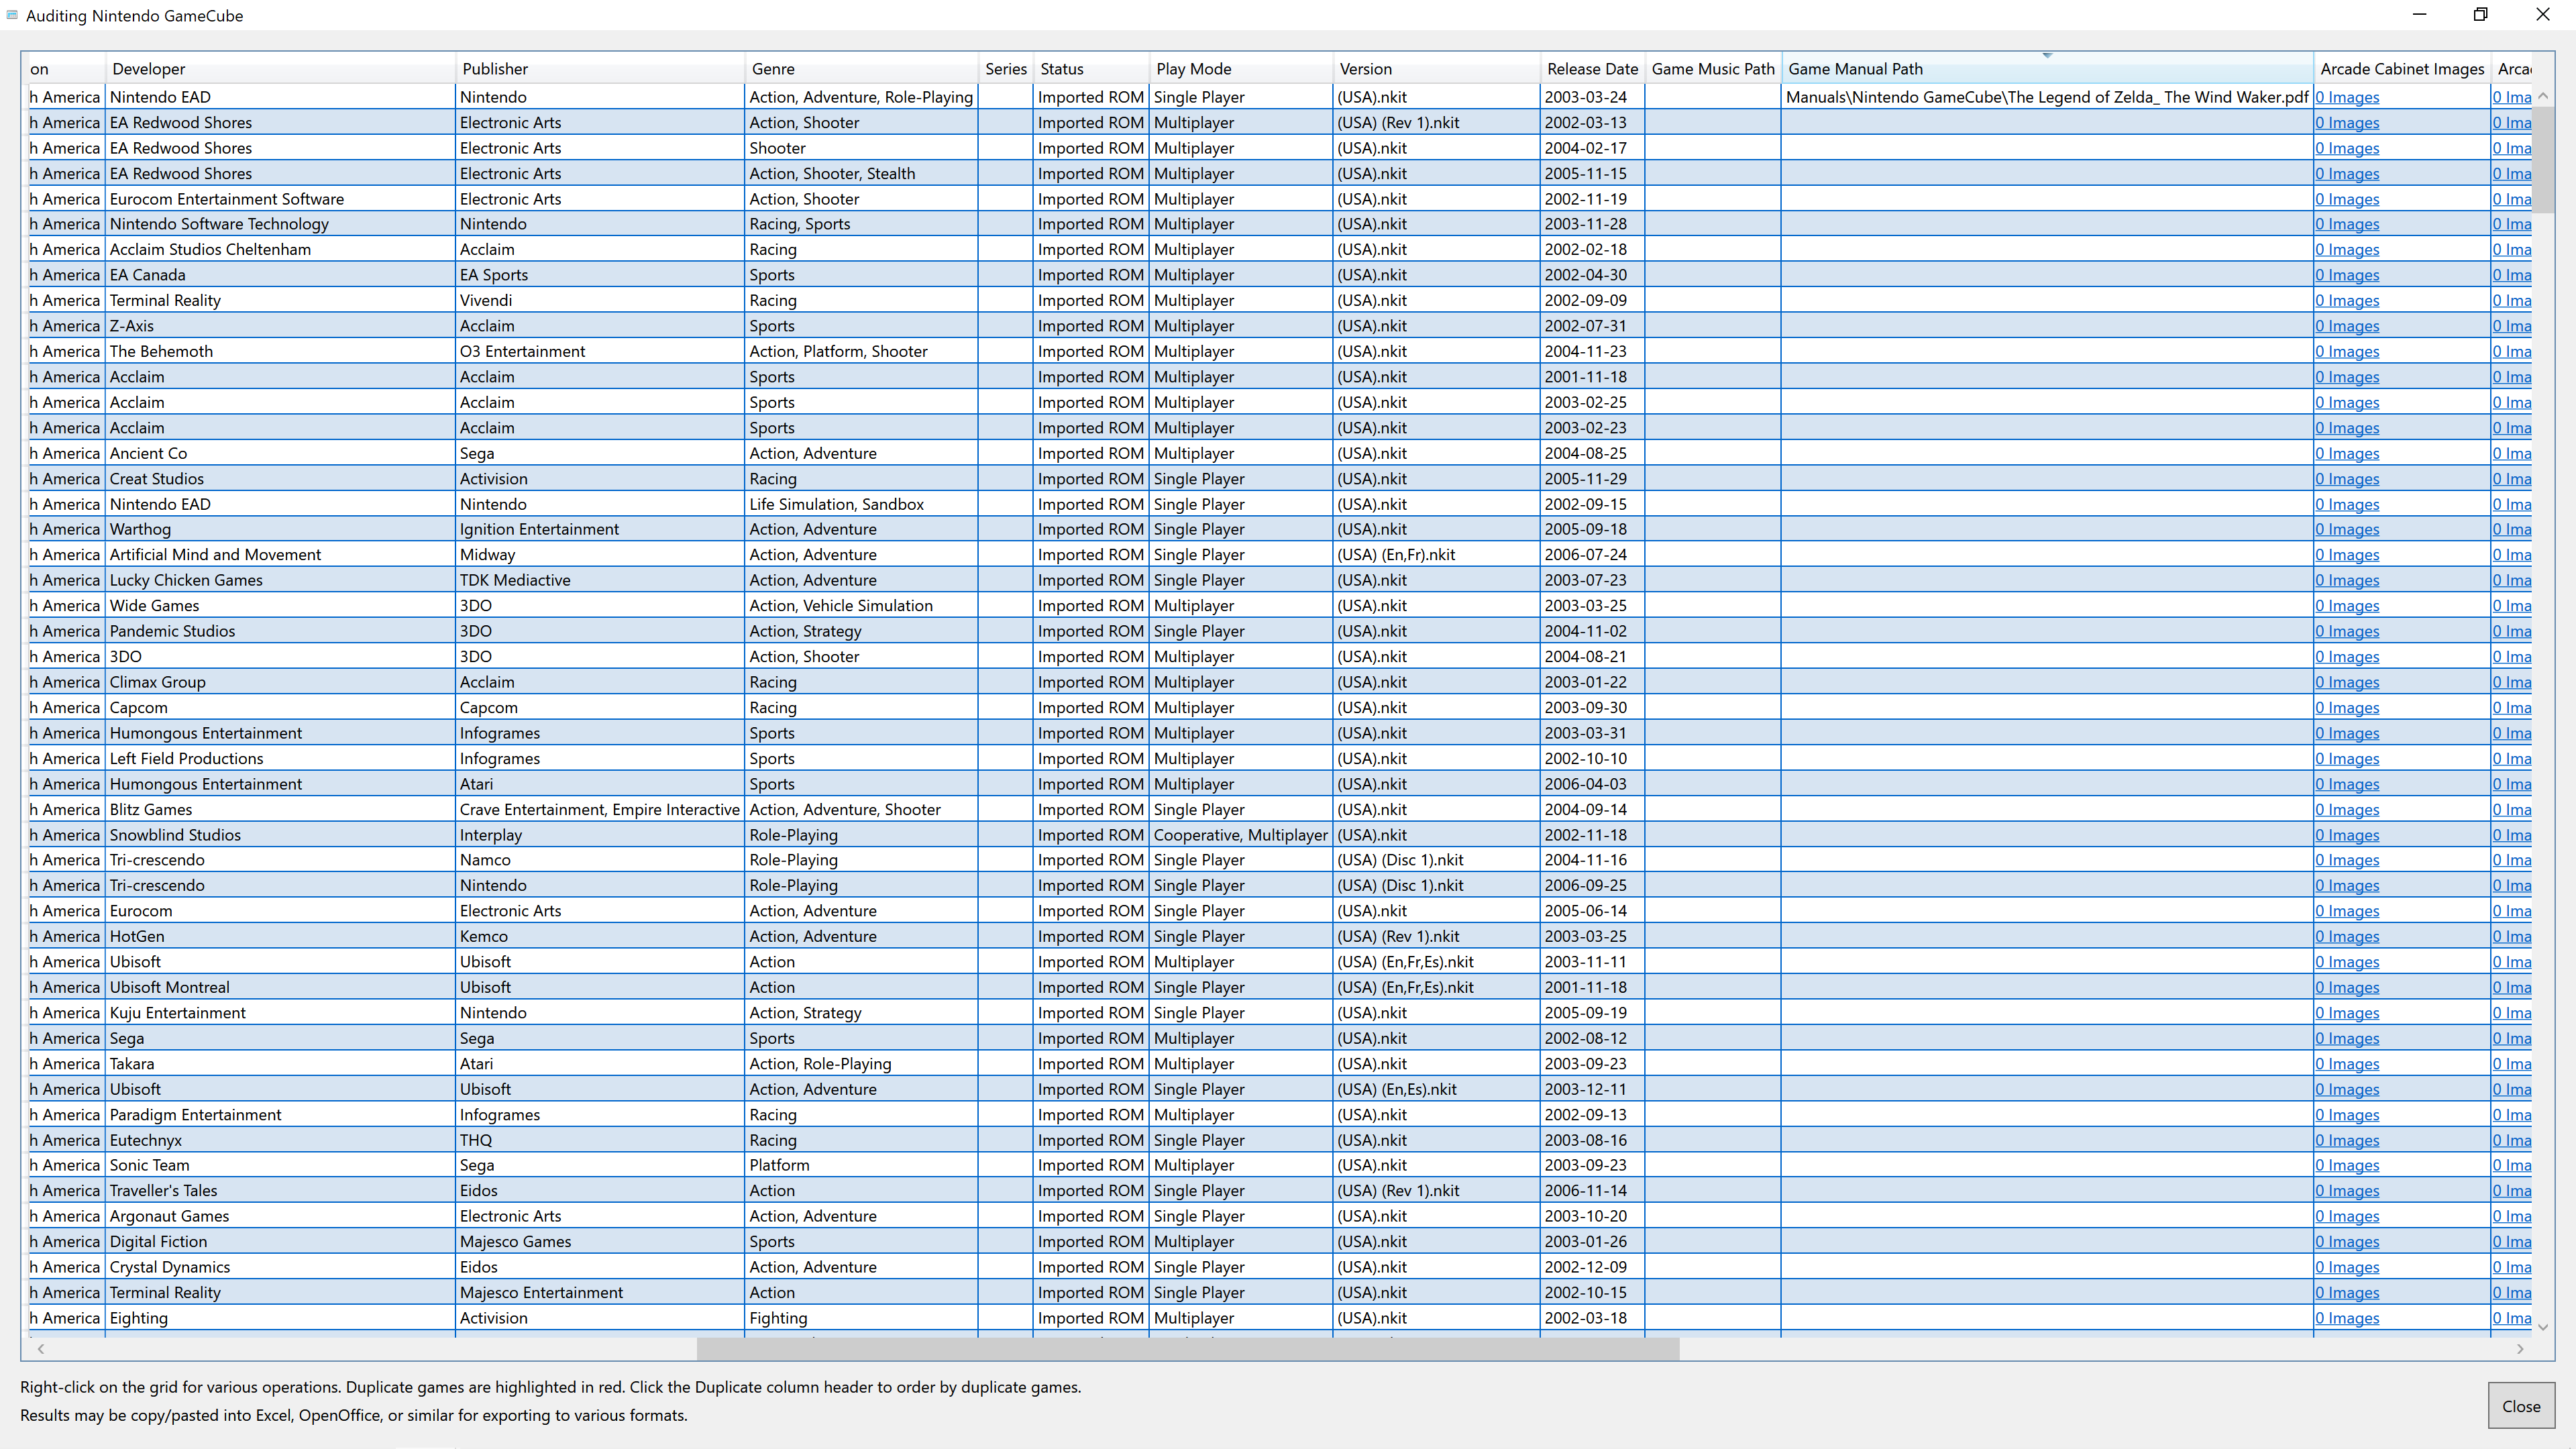Open 0 Images link for Ancient Co row
The image size is (2576, 1449).
[2347, 453]
